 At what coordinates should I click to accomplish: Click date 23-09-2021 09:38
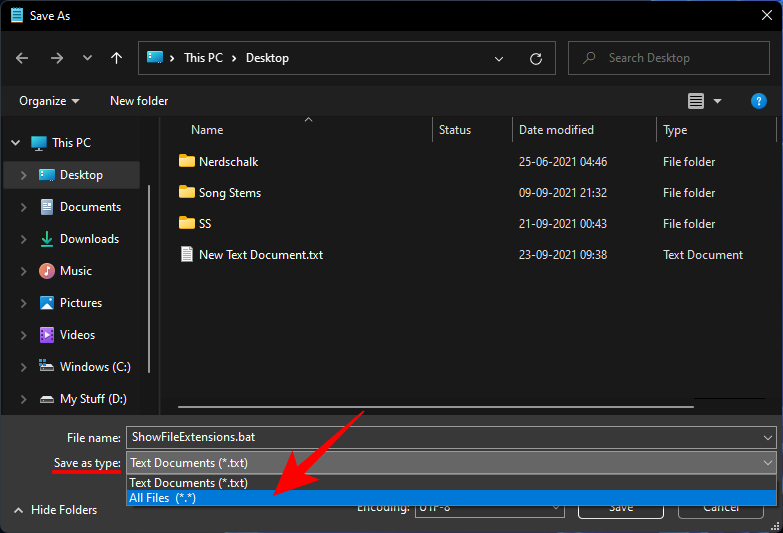563,255
